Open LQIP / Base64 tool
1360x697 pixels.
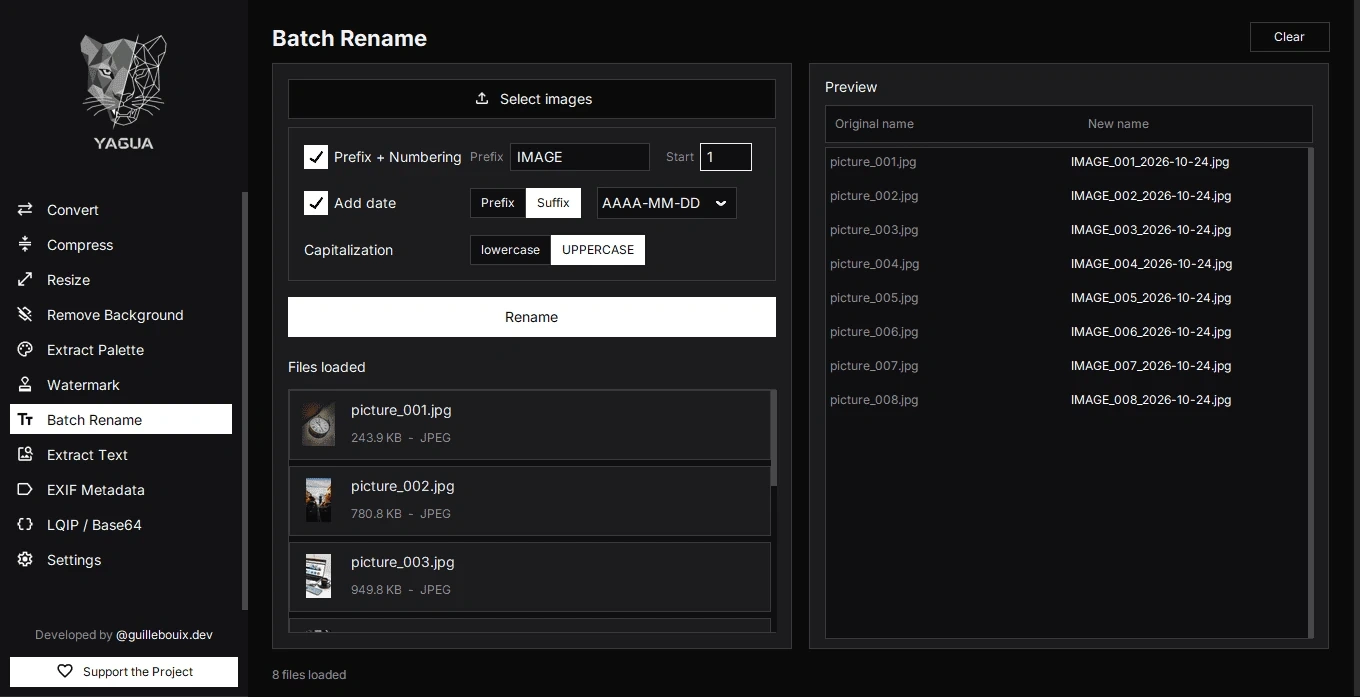coord(121,525)
